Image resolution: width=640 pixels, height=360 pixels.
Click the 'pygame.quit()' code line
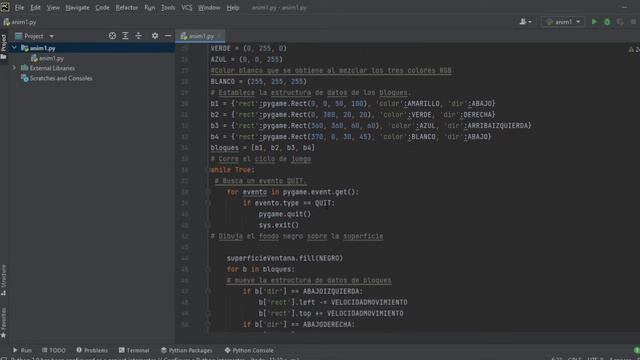[284, 214]
